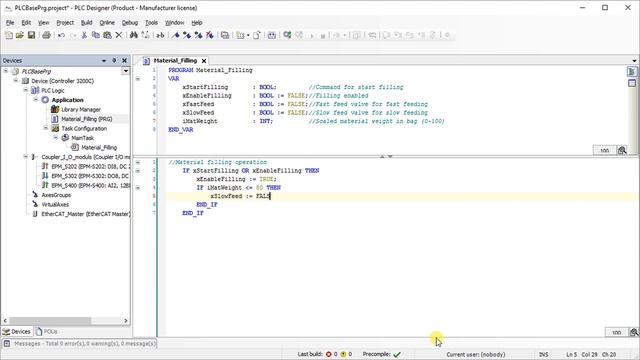Click the New file toolbar icon
This screenshot has height=360, width=640.
coord(9,36)
